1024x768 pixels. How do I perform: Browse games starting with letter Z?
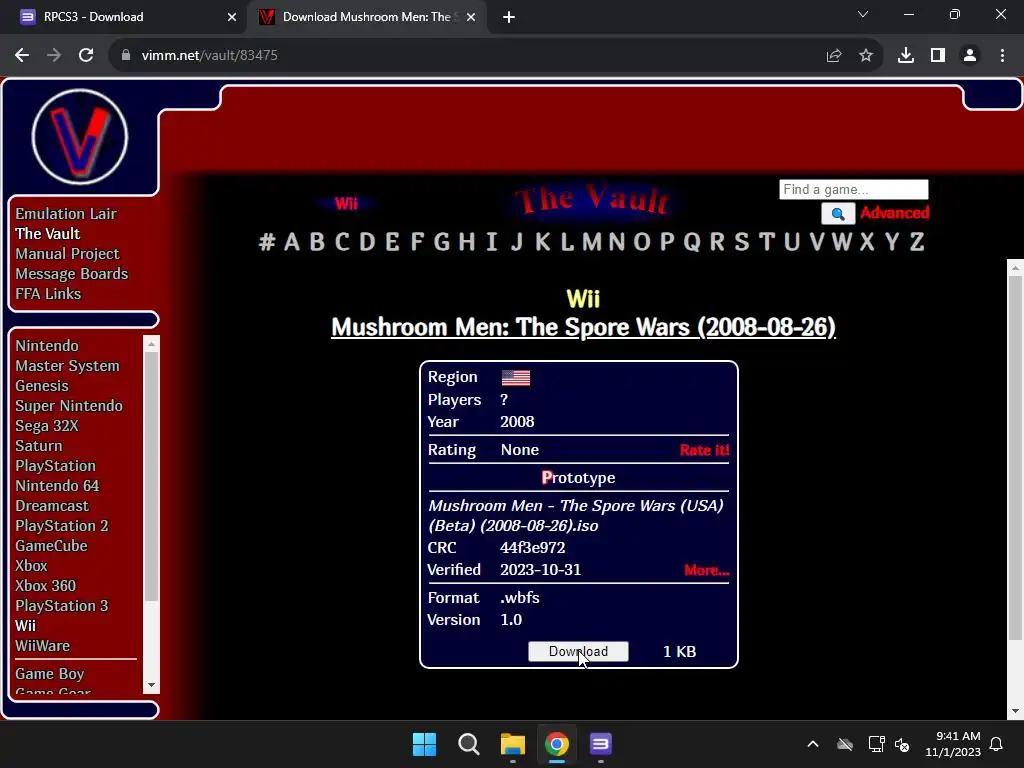coord(918,242)
